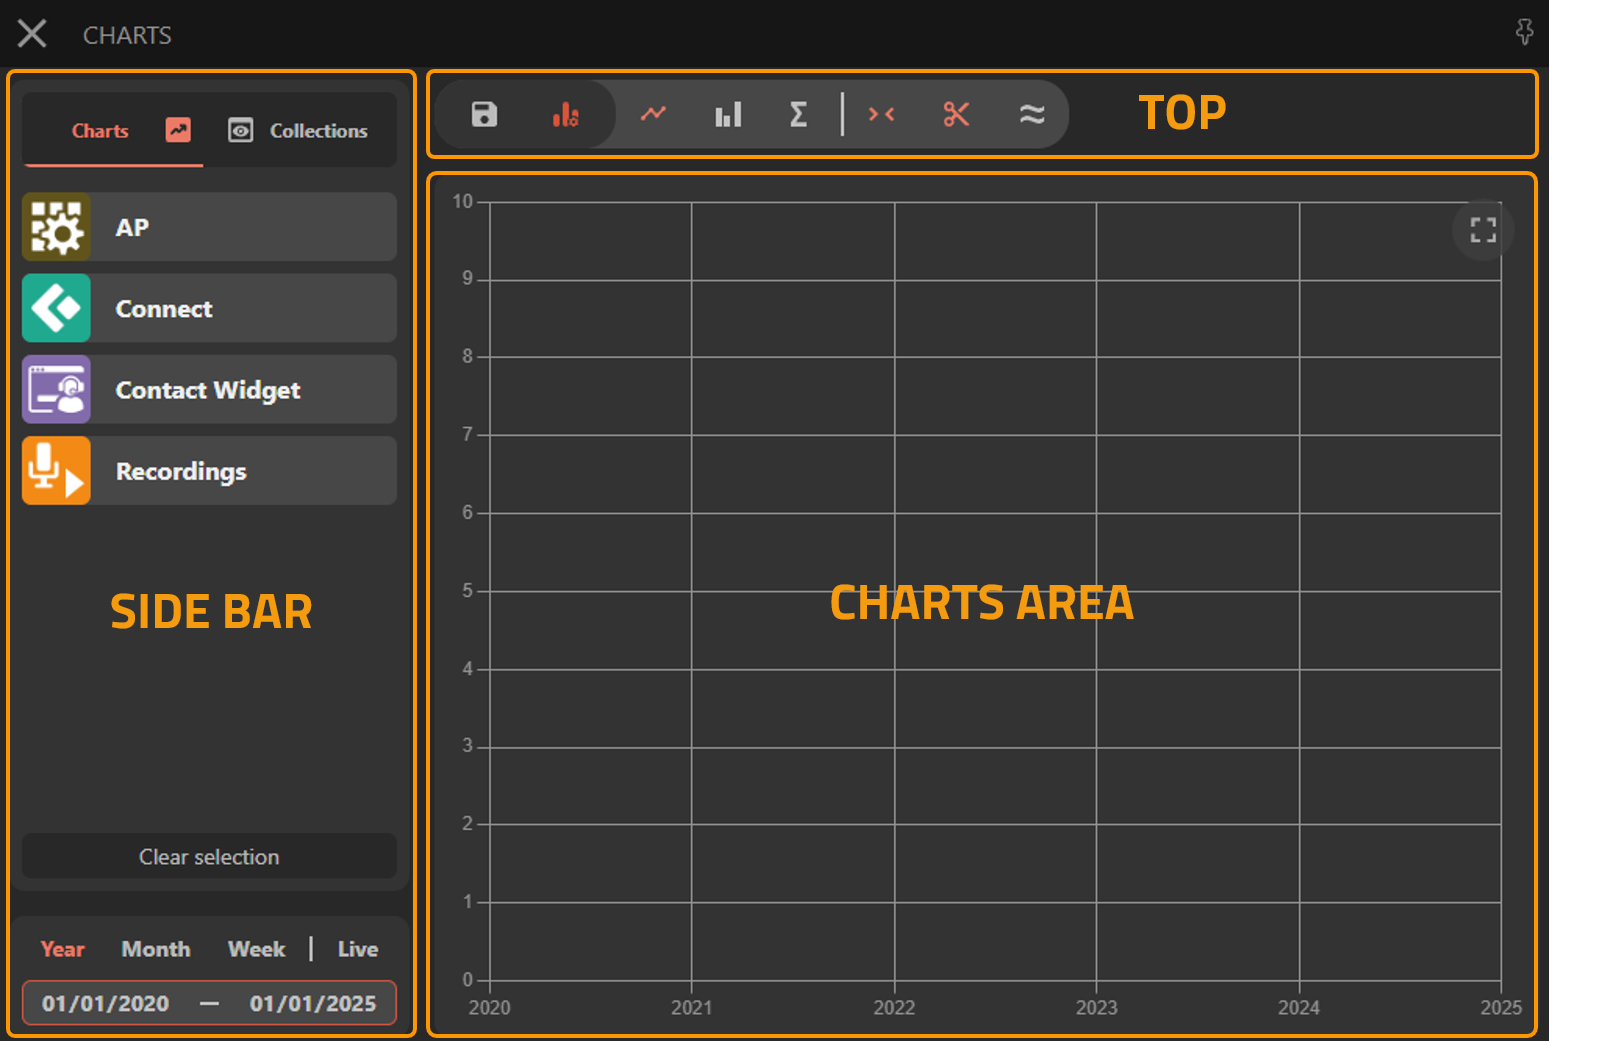This screenshot has height=1041, width=1624.
Task: Switch to bar chart type
Action: [728, 114]
